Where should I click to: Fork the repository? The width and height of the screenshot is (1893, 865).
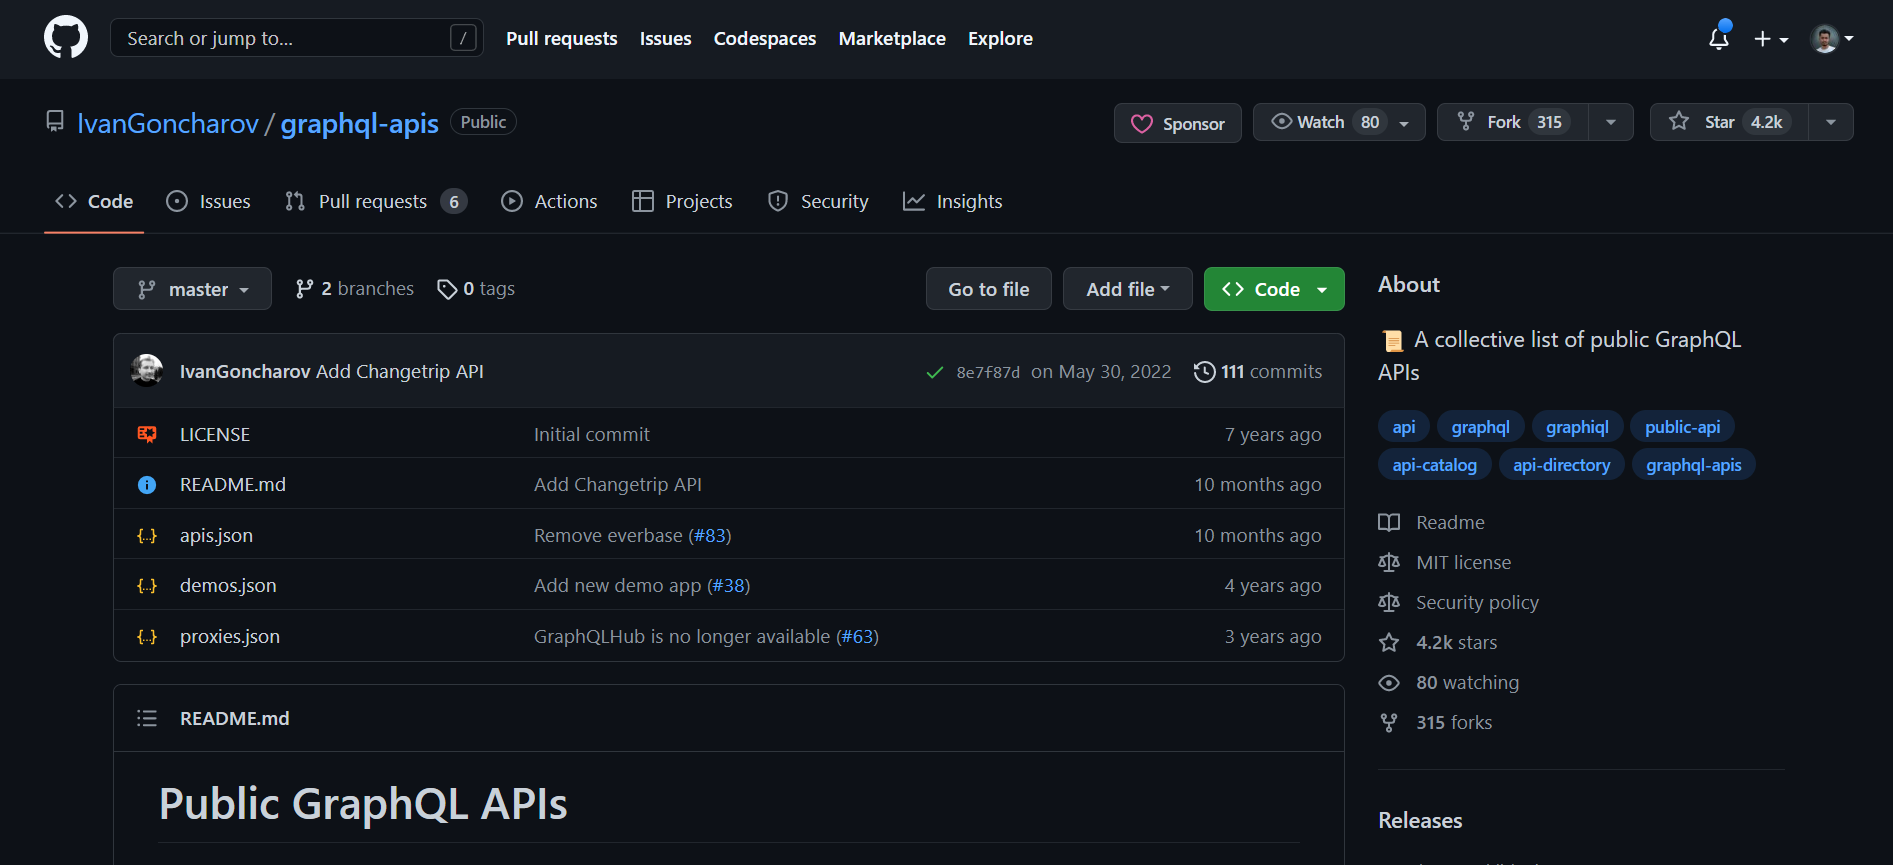click(1512, 122)
